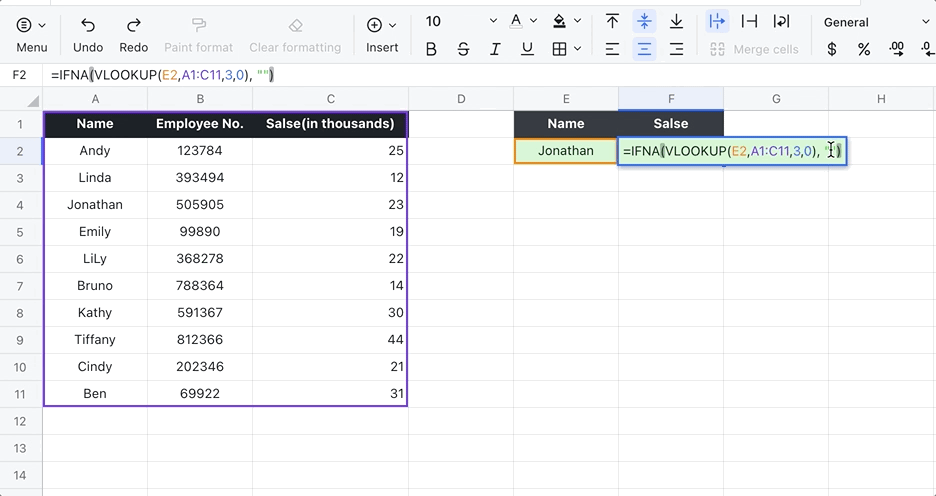Expand fill color dropdown arrow
This screenshot has height=496, width=936.
click(x=577, y=21)
